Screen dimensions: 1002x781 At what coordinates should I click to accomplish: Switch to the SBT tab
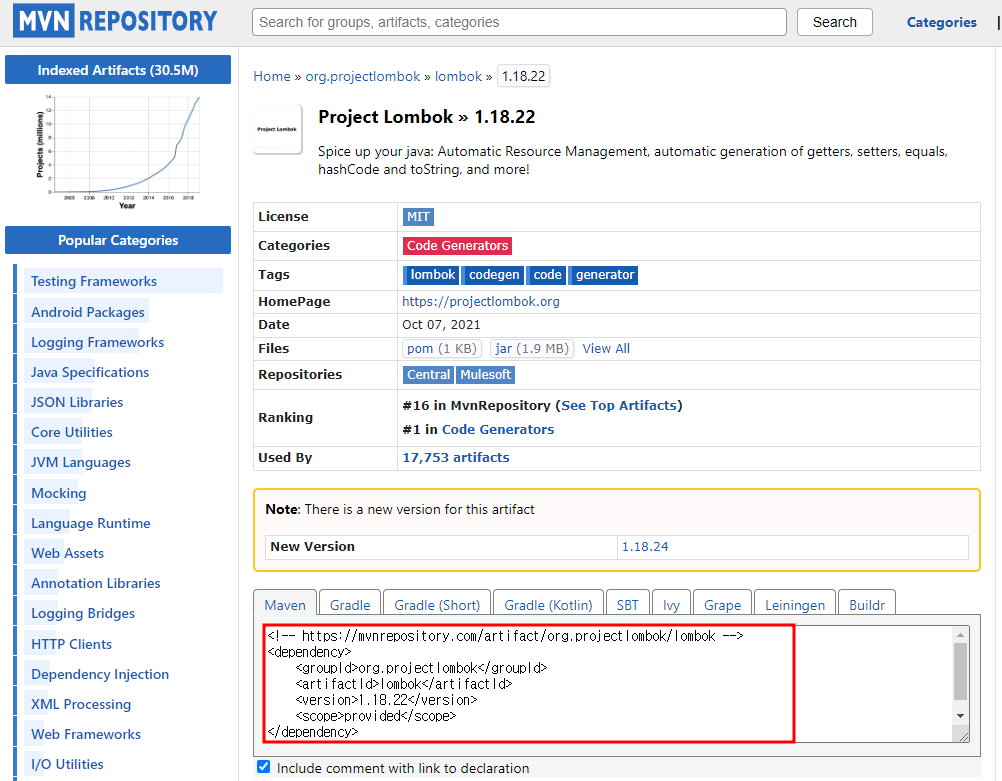[x=628, y=605]
